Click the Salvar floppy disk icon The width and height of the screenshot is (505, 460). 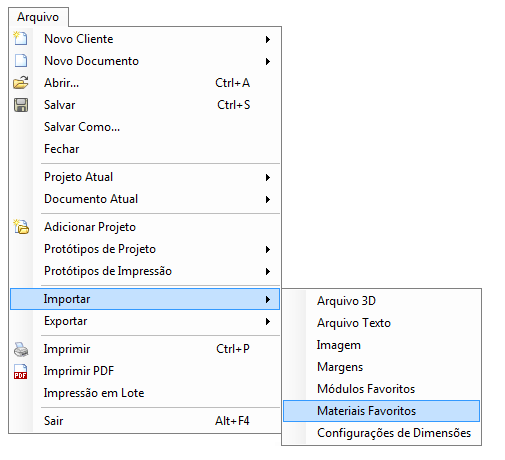21,105
